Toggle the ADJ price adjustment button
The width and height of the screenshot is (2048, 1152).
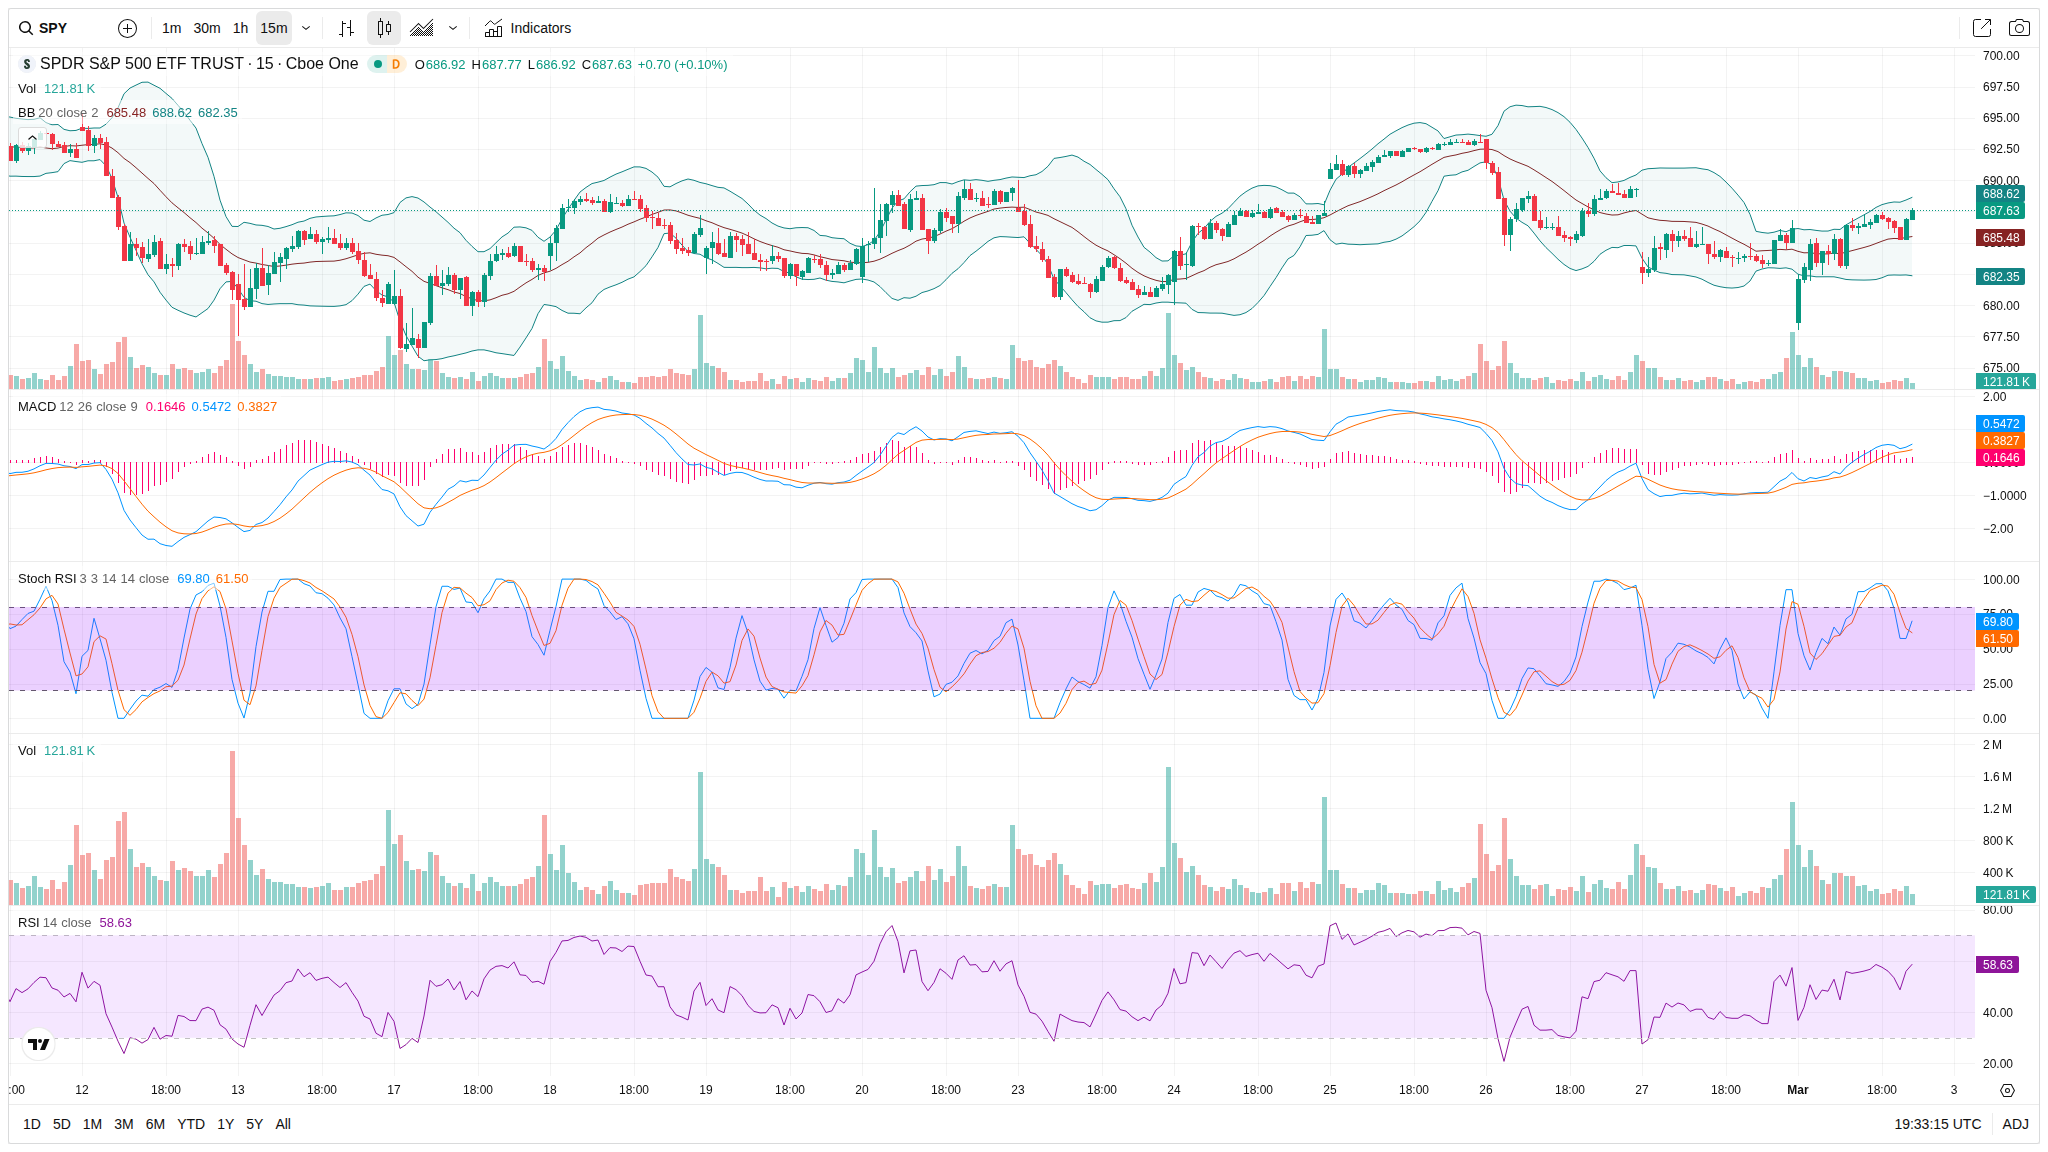click(x=2014, y=1124)
